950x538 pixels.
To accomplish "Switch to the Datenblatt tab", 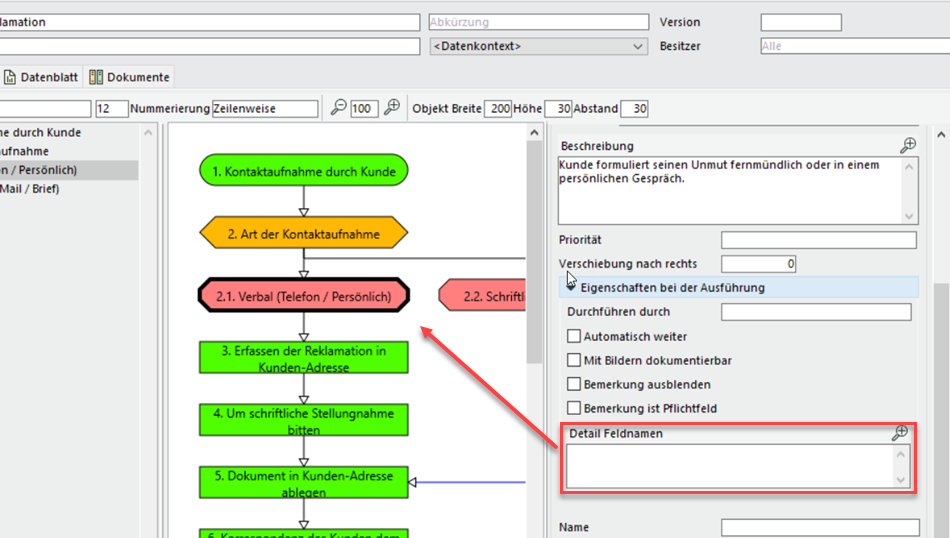I will coord(42,77).
